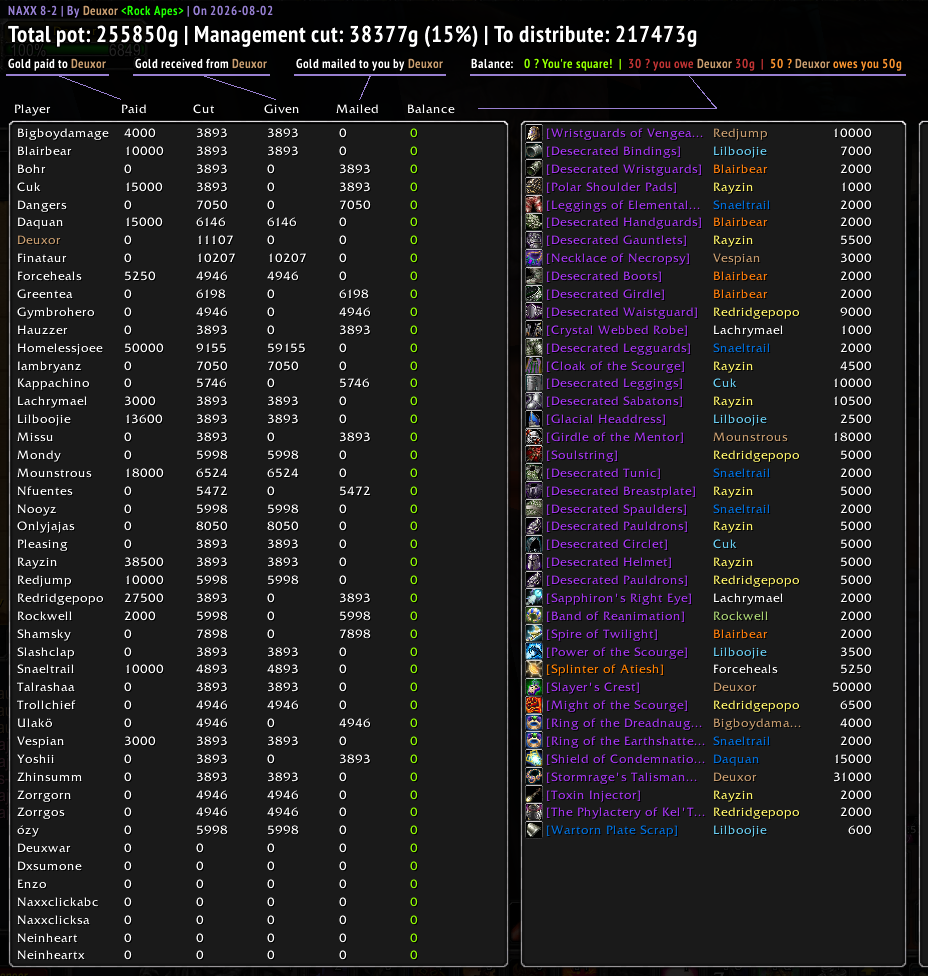This screenshot has width=928, height=976.
Task: Click buyer Moun­strous next to Girdle of the Mentor
Action: click(750, 438)
